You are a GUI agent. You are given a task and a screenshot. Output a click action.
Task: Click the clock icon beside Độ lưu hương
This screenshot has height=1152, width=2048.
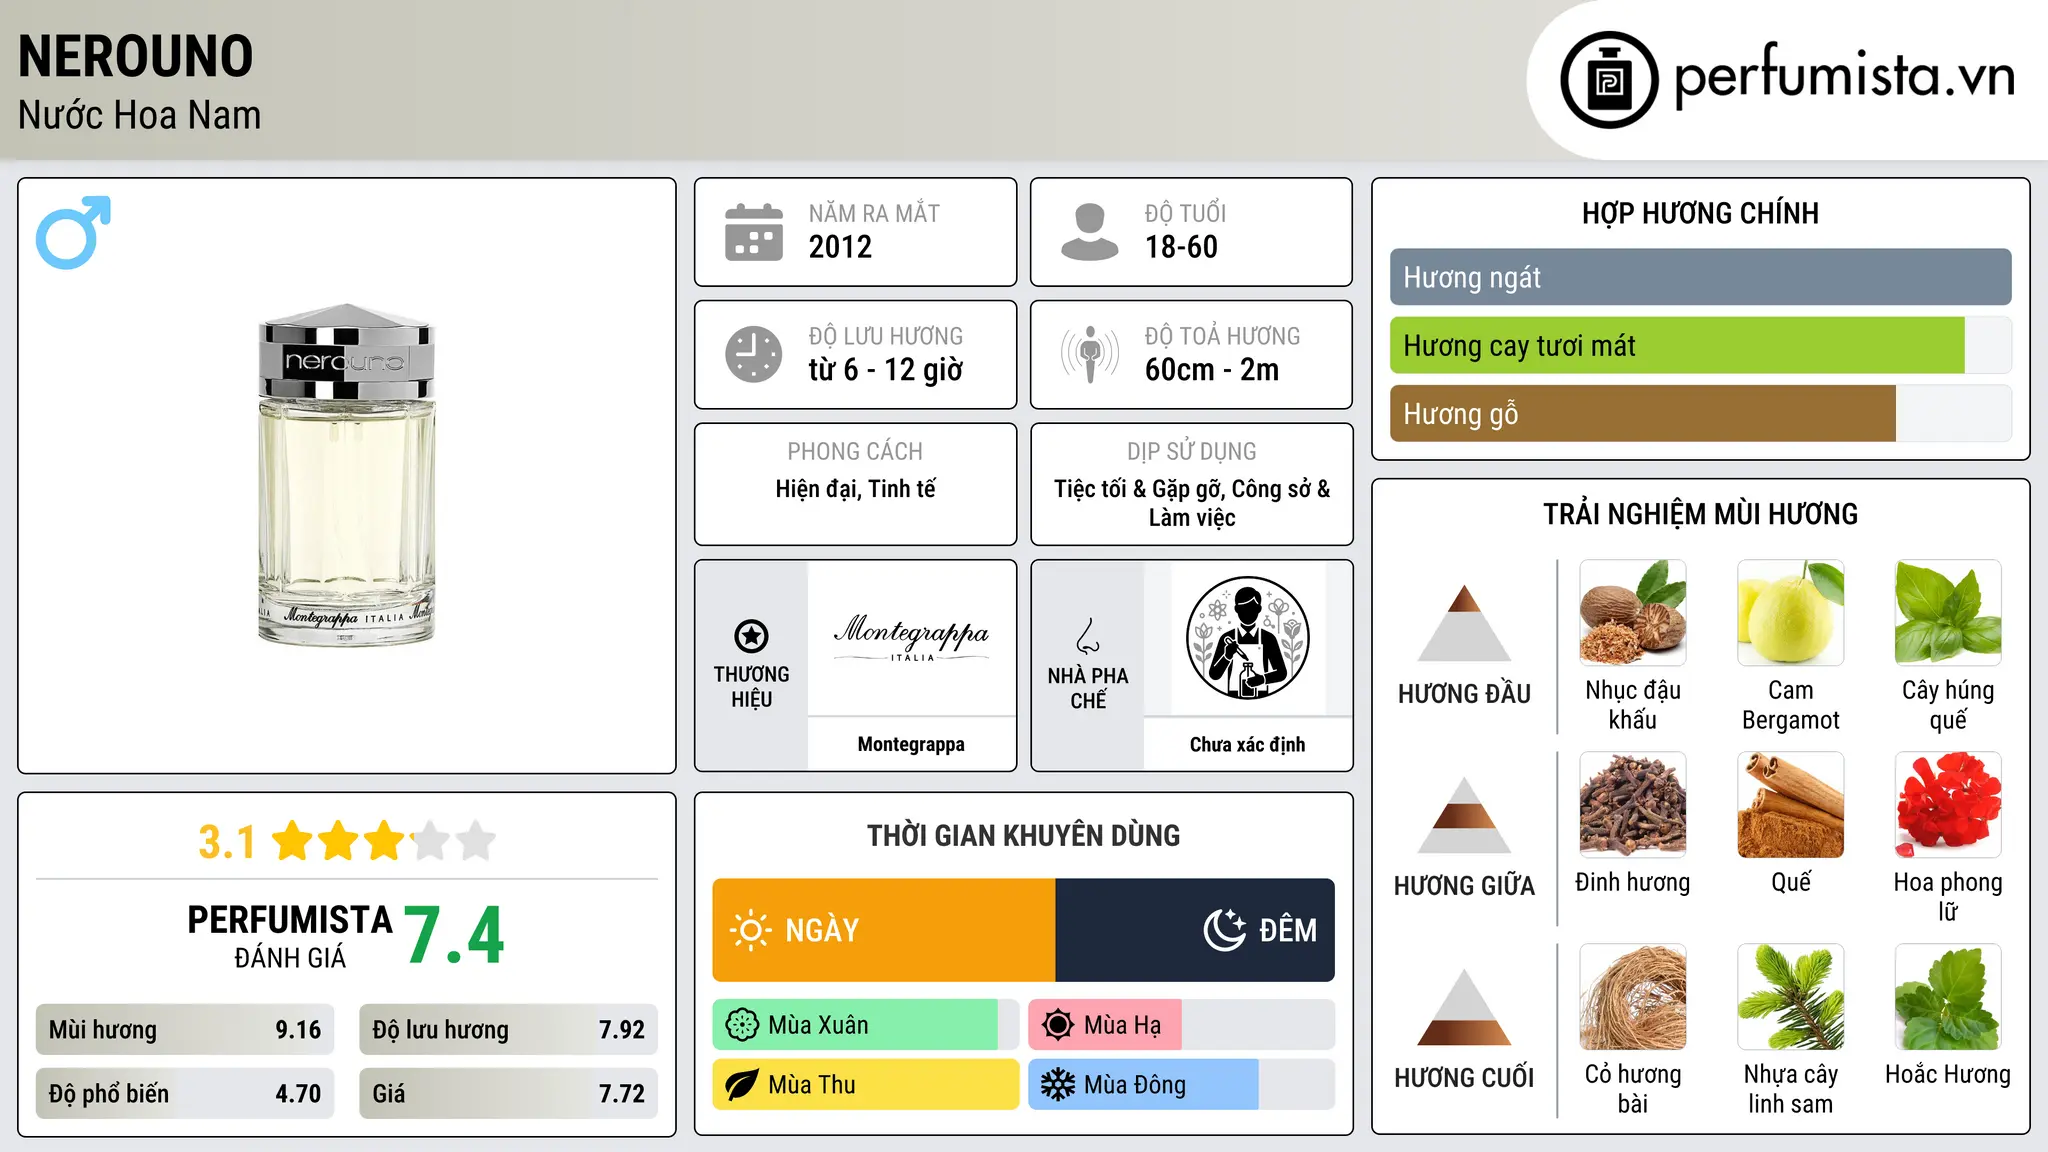754,354
